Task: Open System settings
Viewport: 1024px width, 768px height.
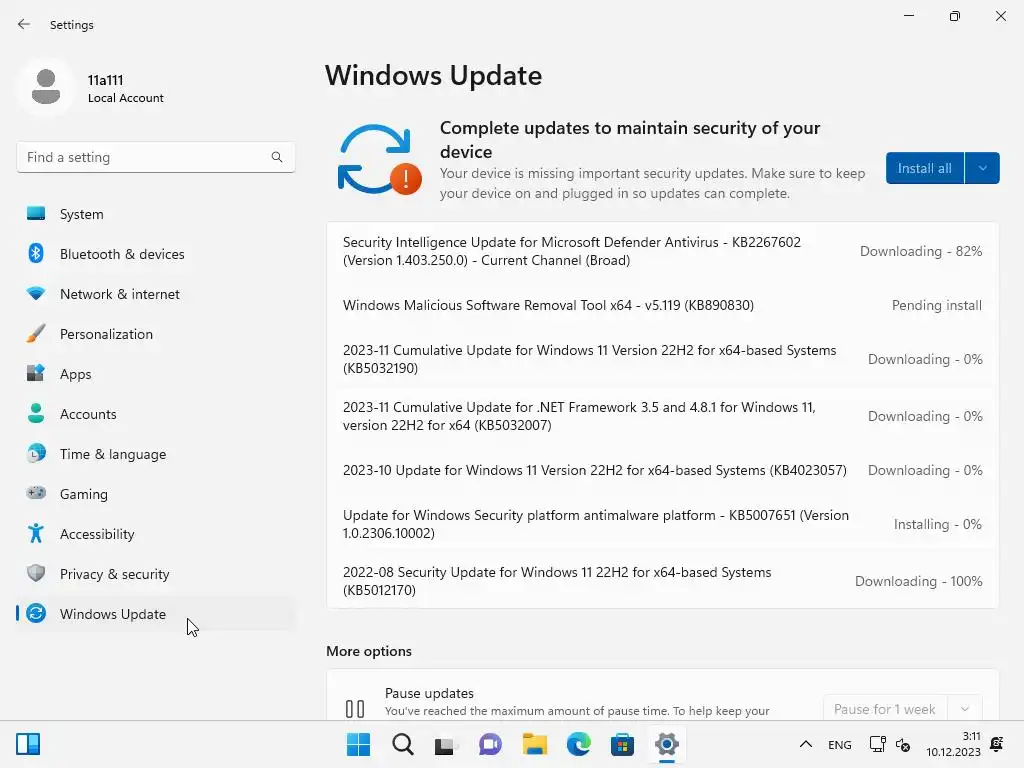Action: pos(155,214)
